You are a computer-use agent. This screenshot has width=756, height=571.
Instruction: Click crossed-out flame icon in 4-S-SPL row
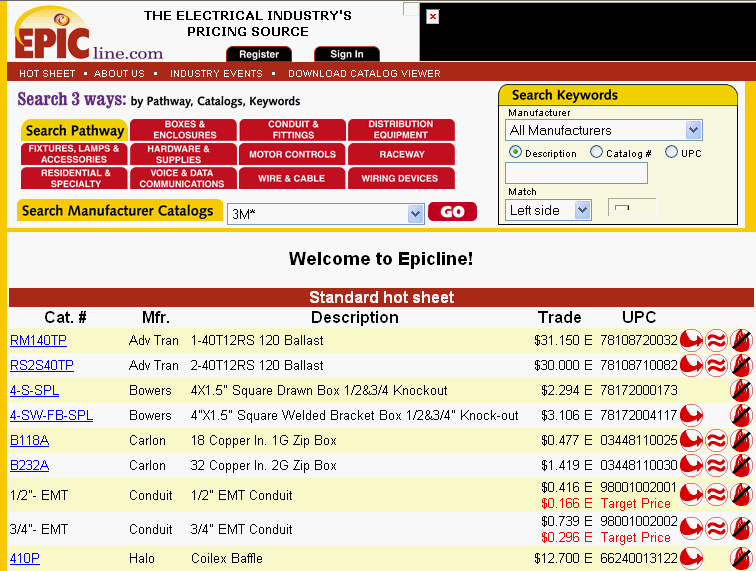[742, 390]
